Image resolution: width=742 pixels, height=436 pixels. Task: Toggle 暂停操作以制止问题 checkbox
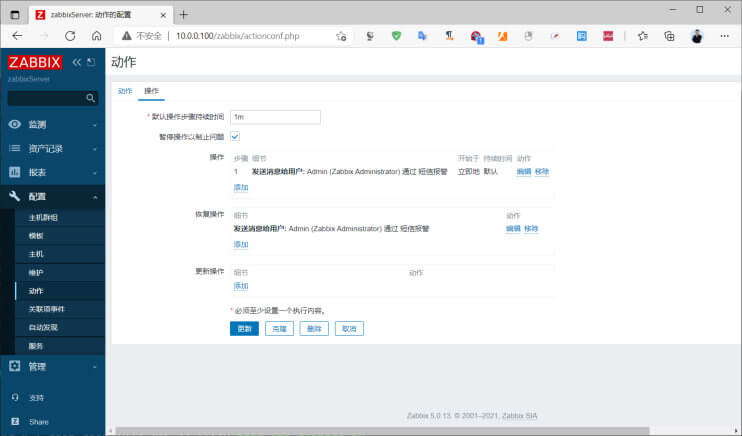[x=235, y=136]
